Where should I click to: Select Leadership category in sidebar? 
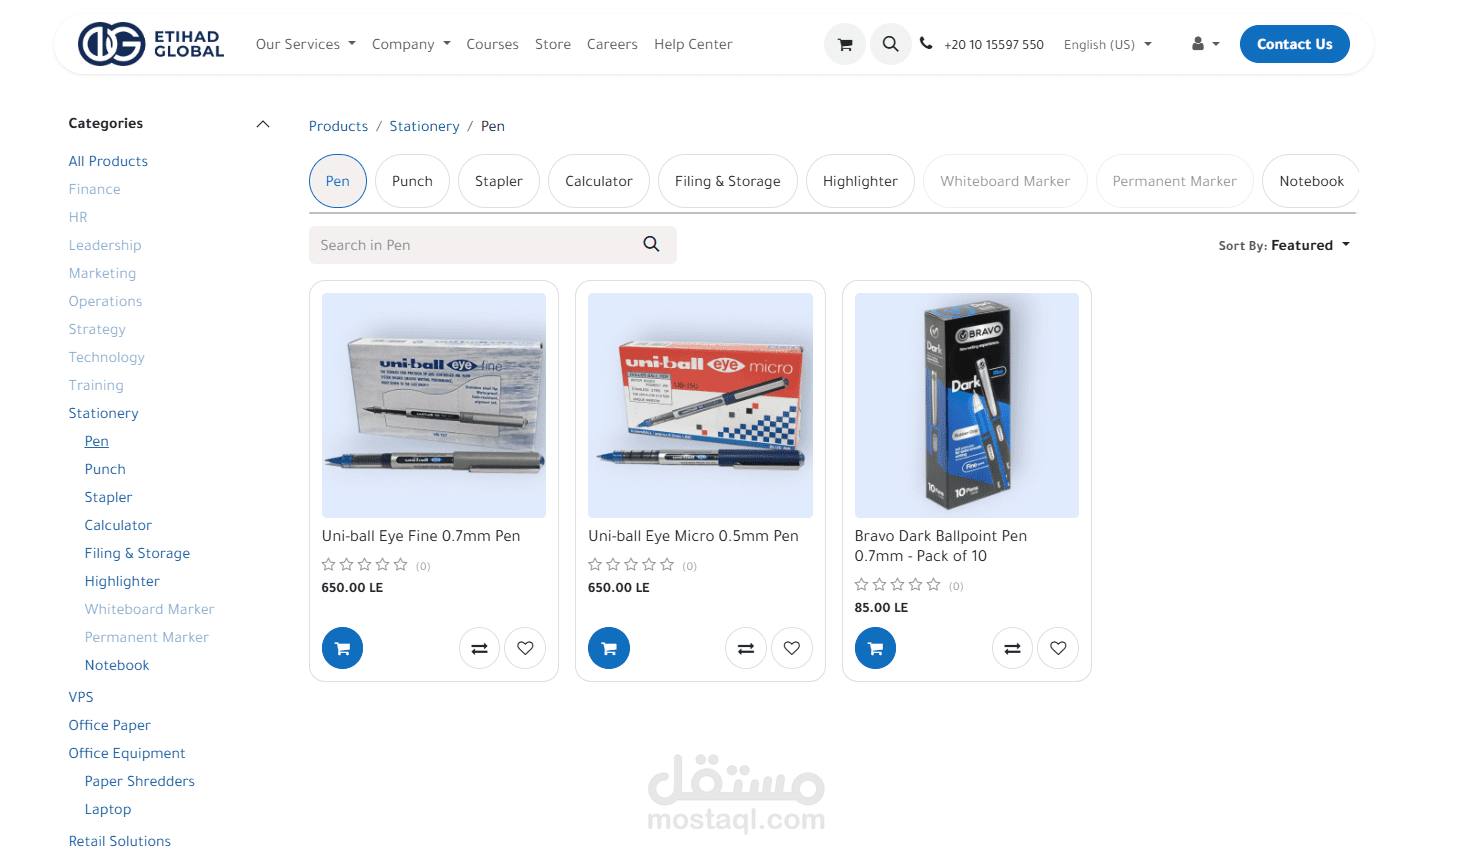(x=105, y=245)
